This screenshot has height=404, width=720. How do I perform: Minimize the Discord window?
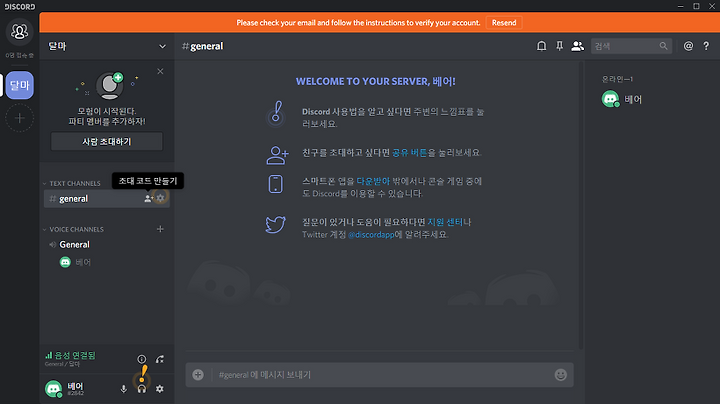point(681,6)
